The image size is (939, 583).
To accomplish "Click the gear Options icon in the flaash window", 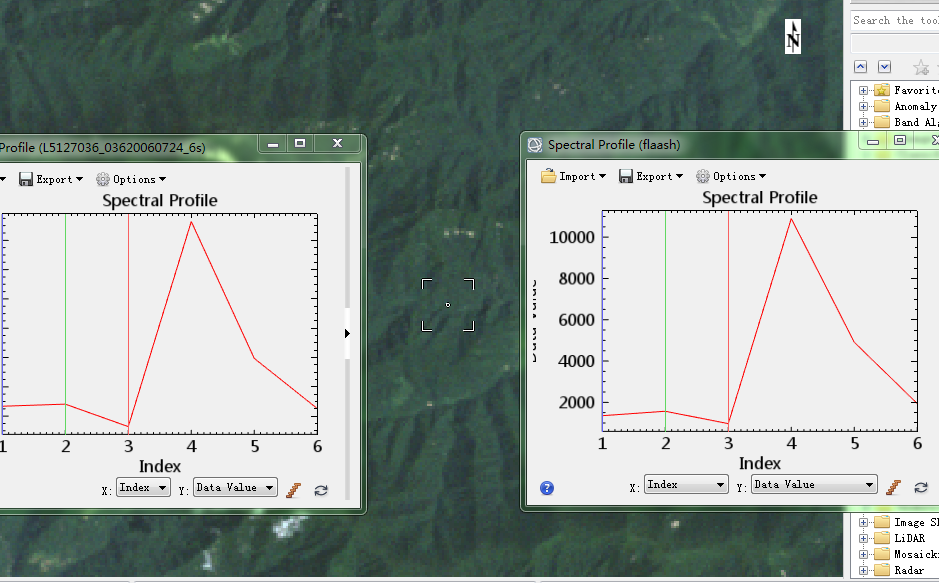I will click(702, 176).
